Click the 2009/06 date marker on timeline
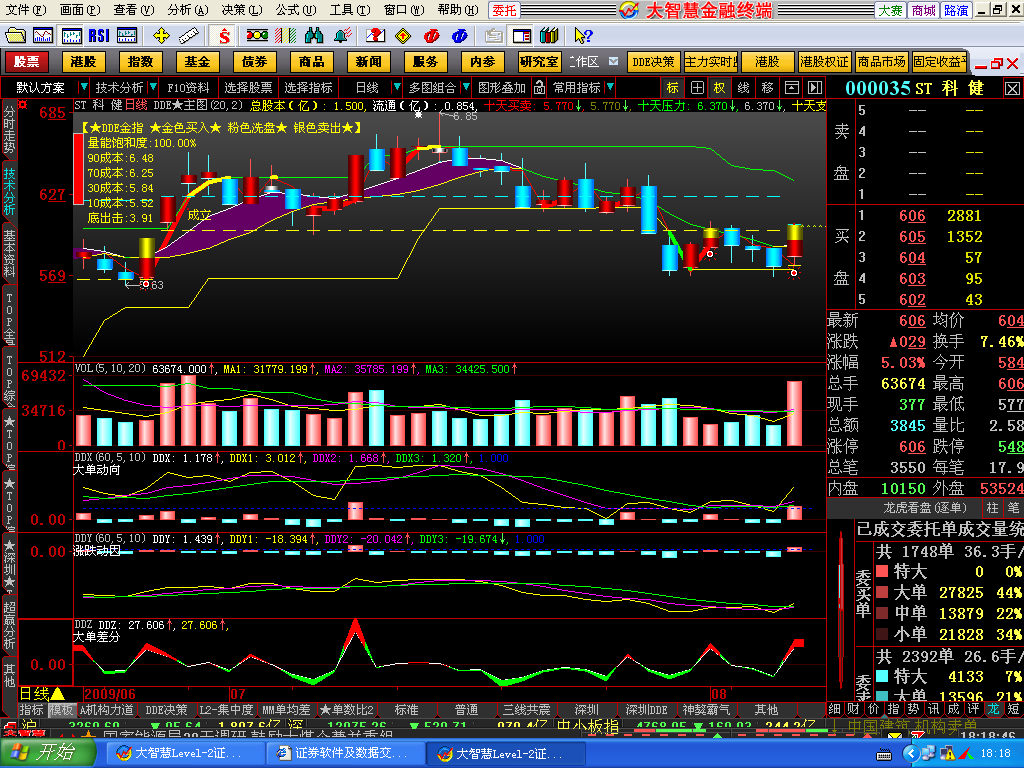 (x=110, y=694)
